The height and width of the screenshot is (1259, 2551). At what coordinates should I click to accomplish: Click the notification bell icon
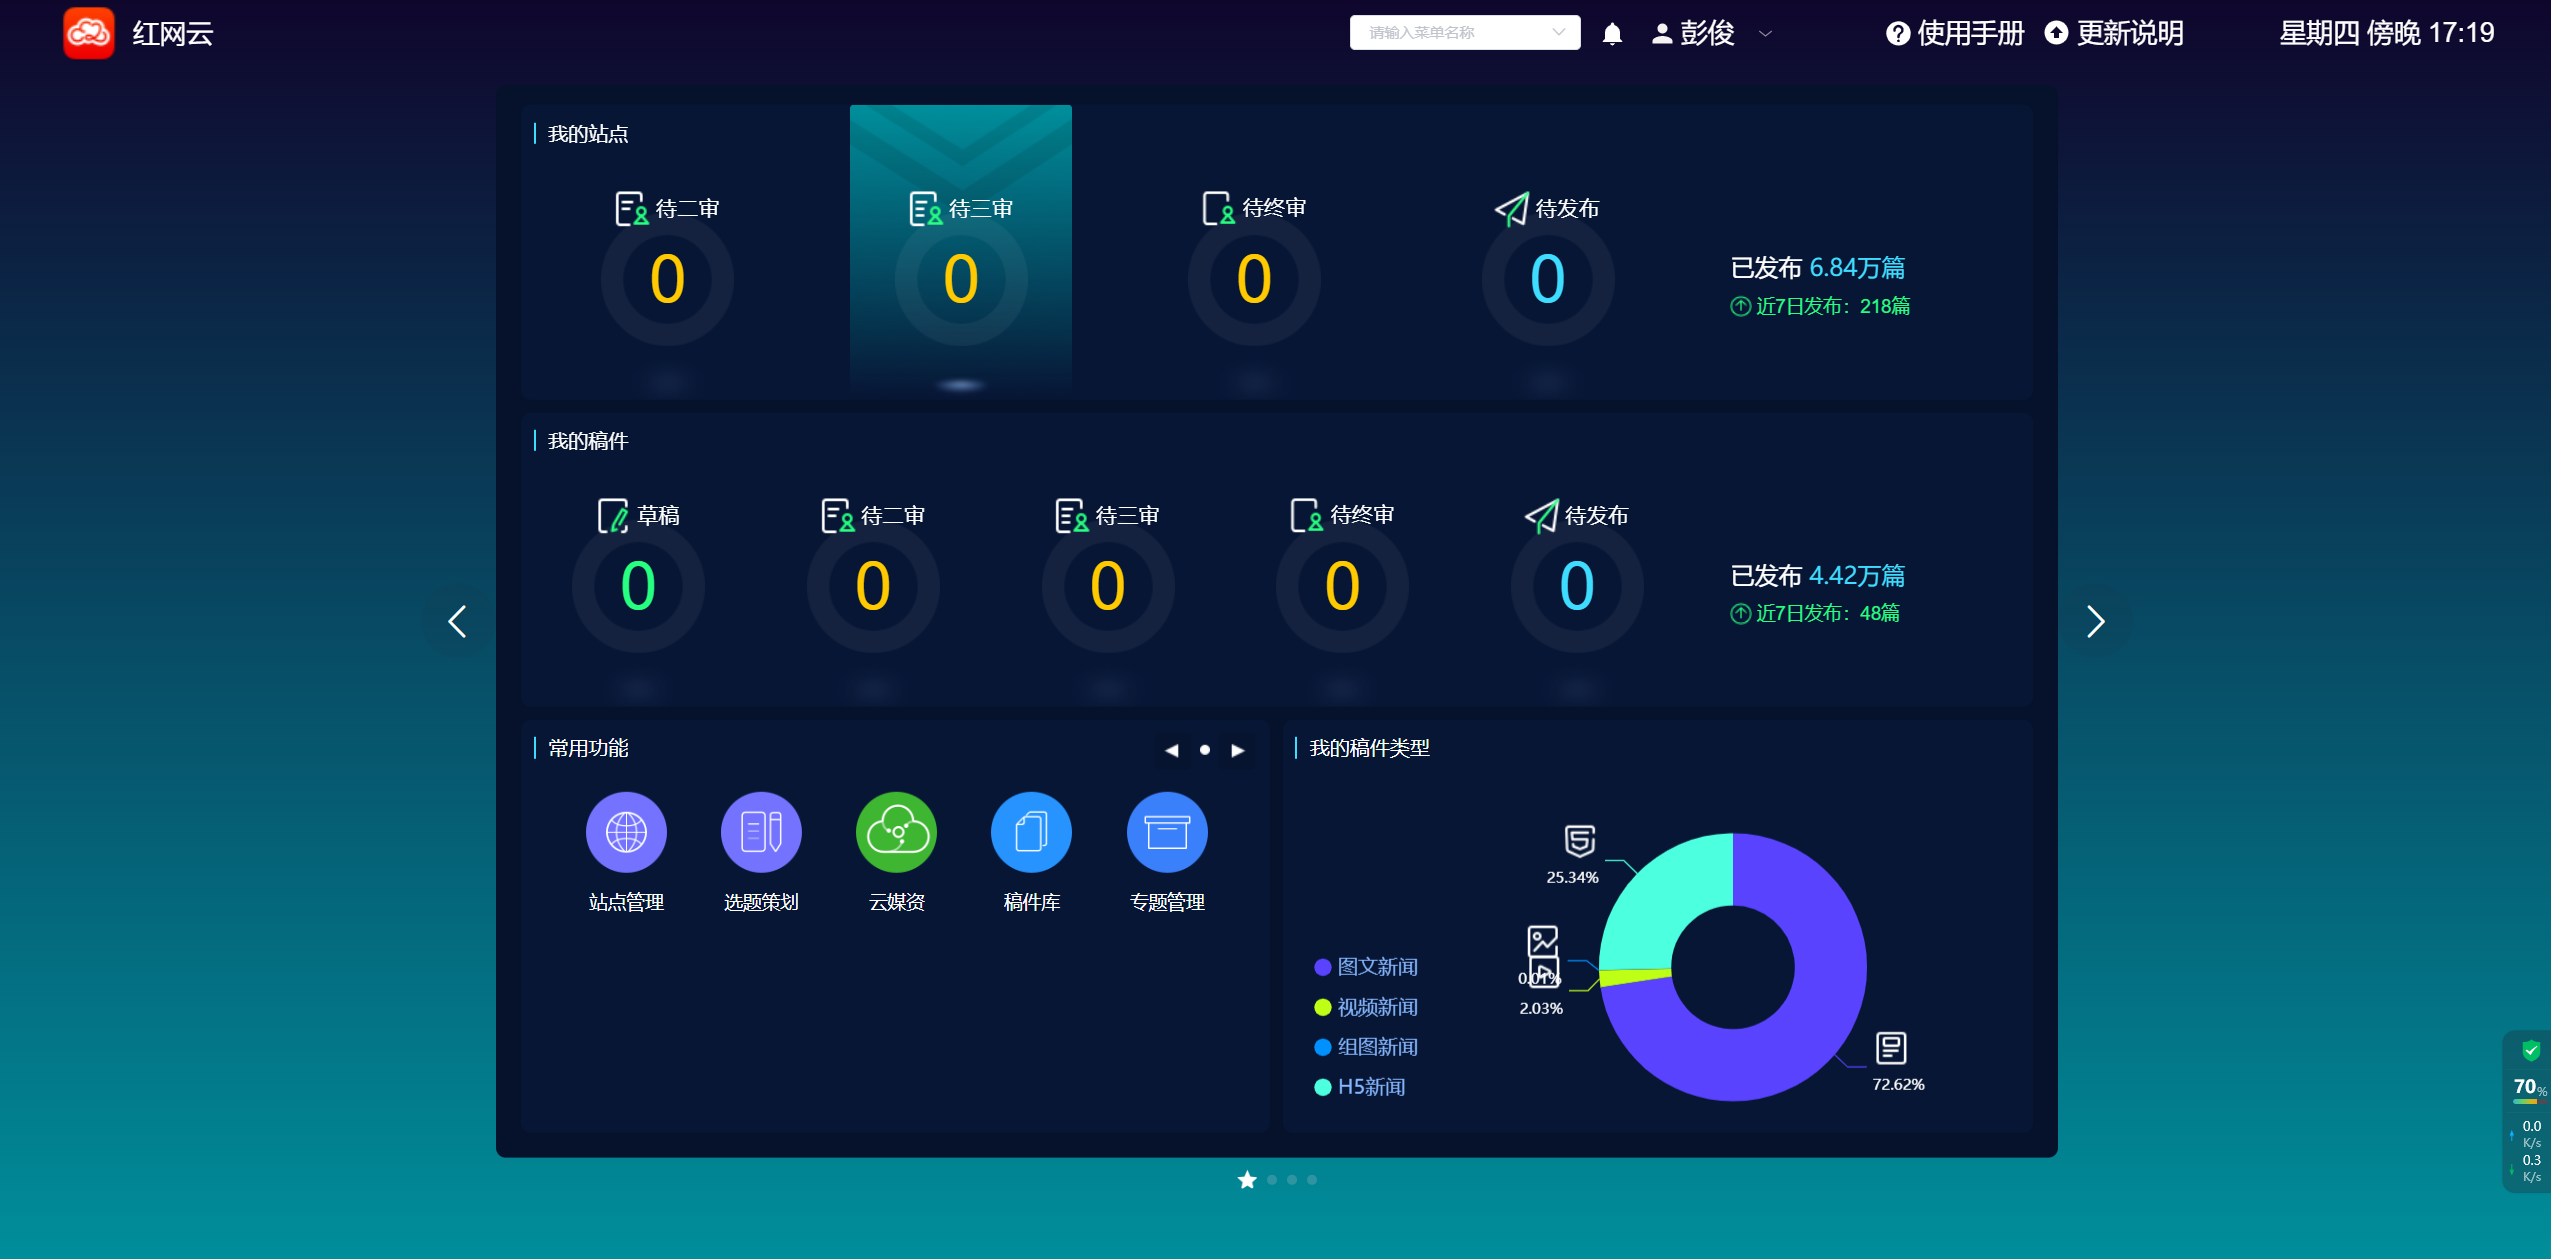coord(1612,34)
